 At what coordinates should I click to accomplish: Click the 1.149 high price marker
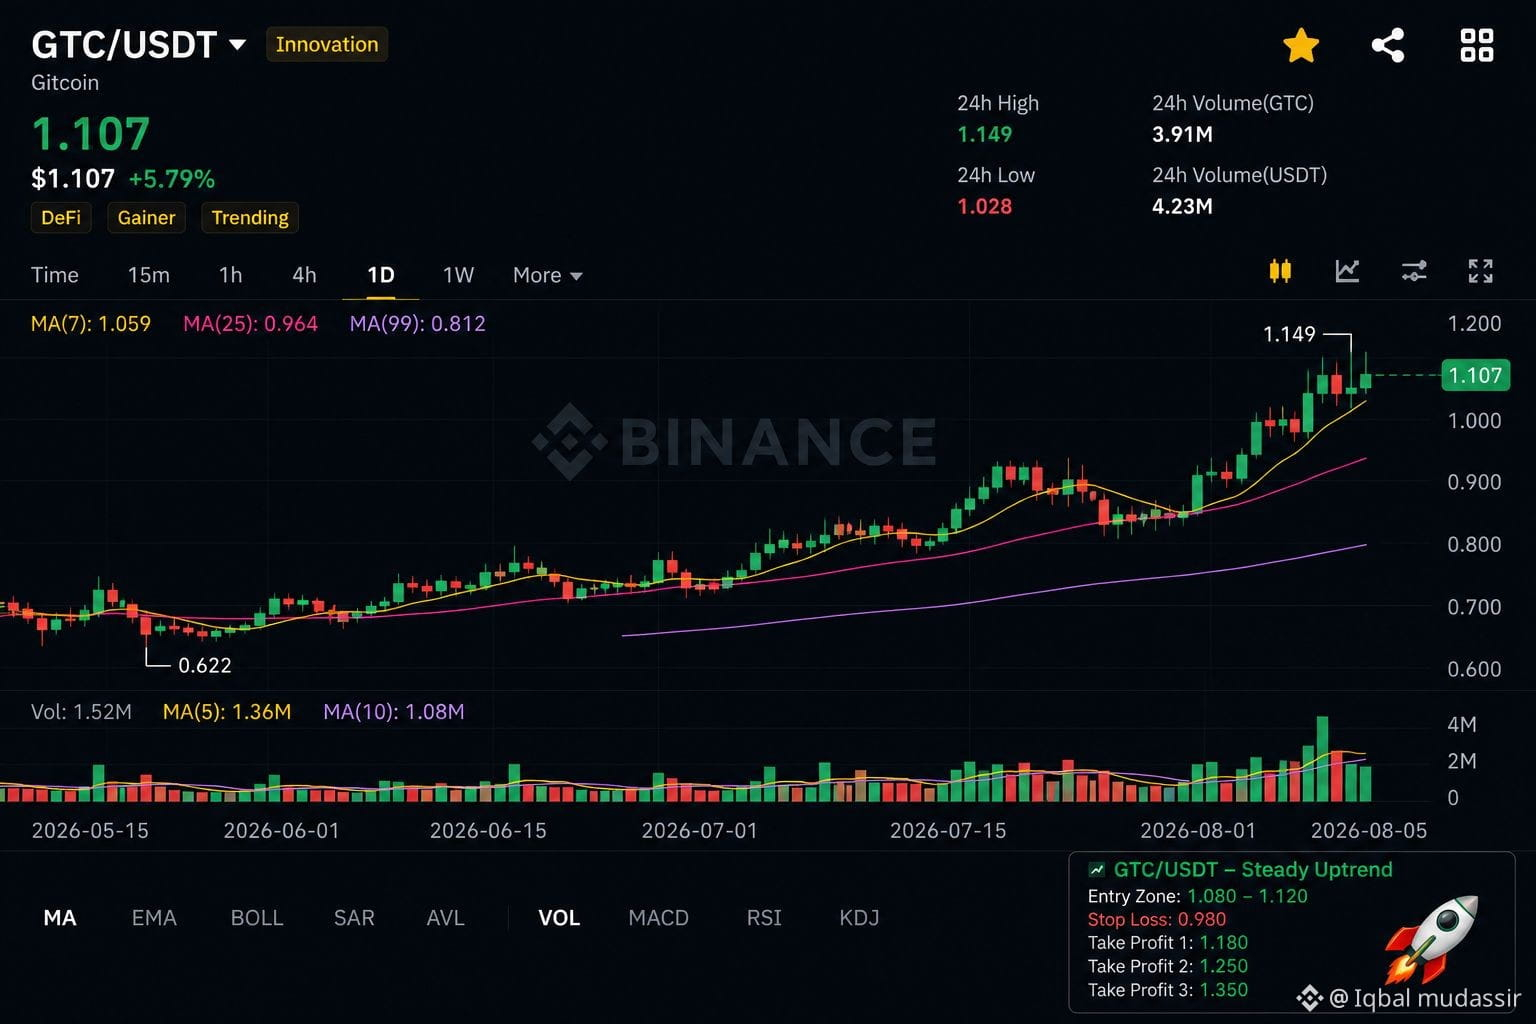[1289, 334]
